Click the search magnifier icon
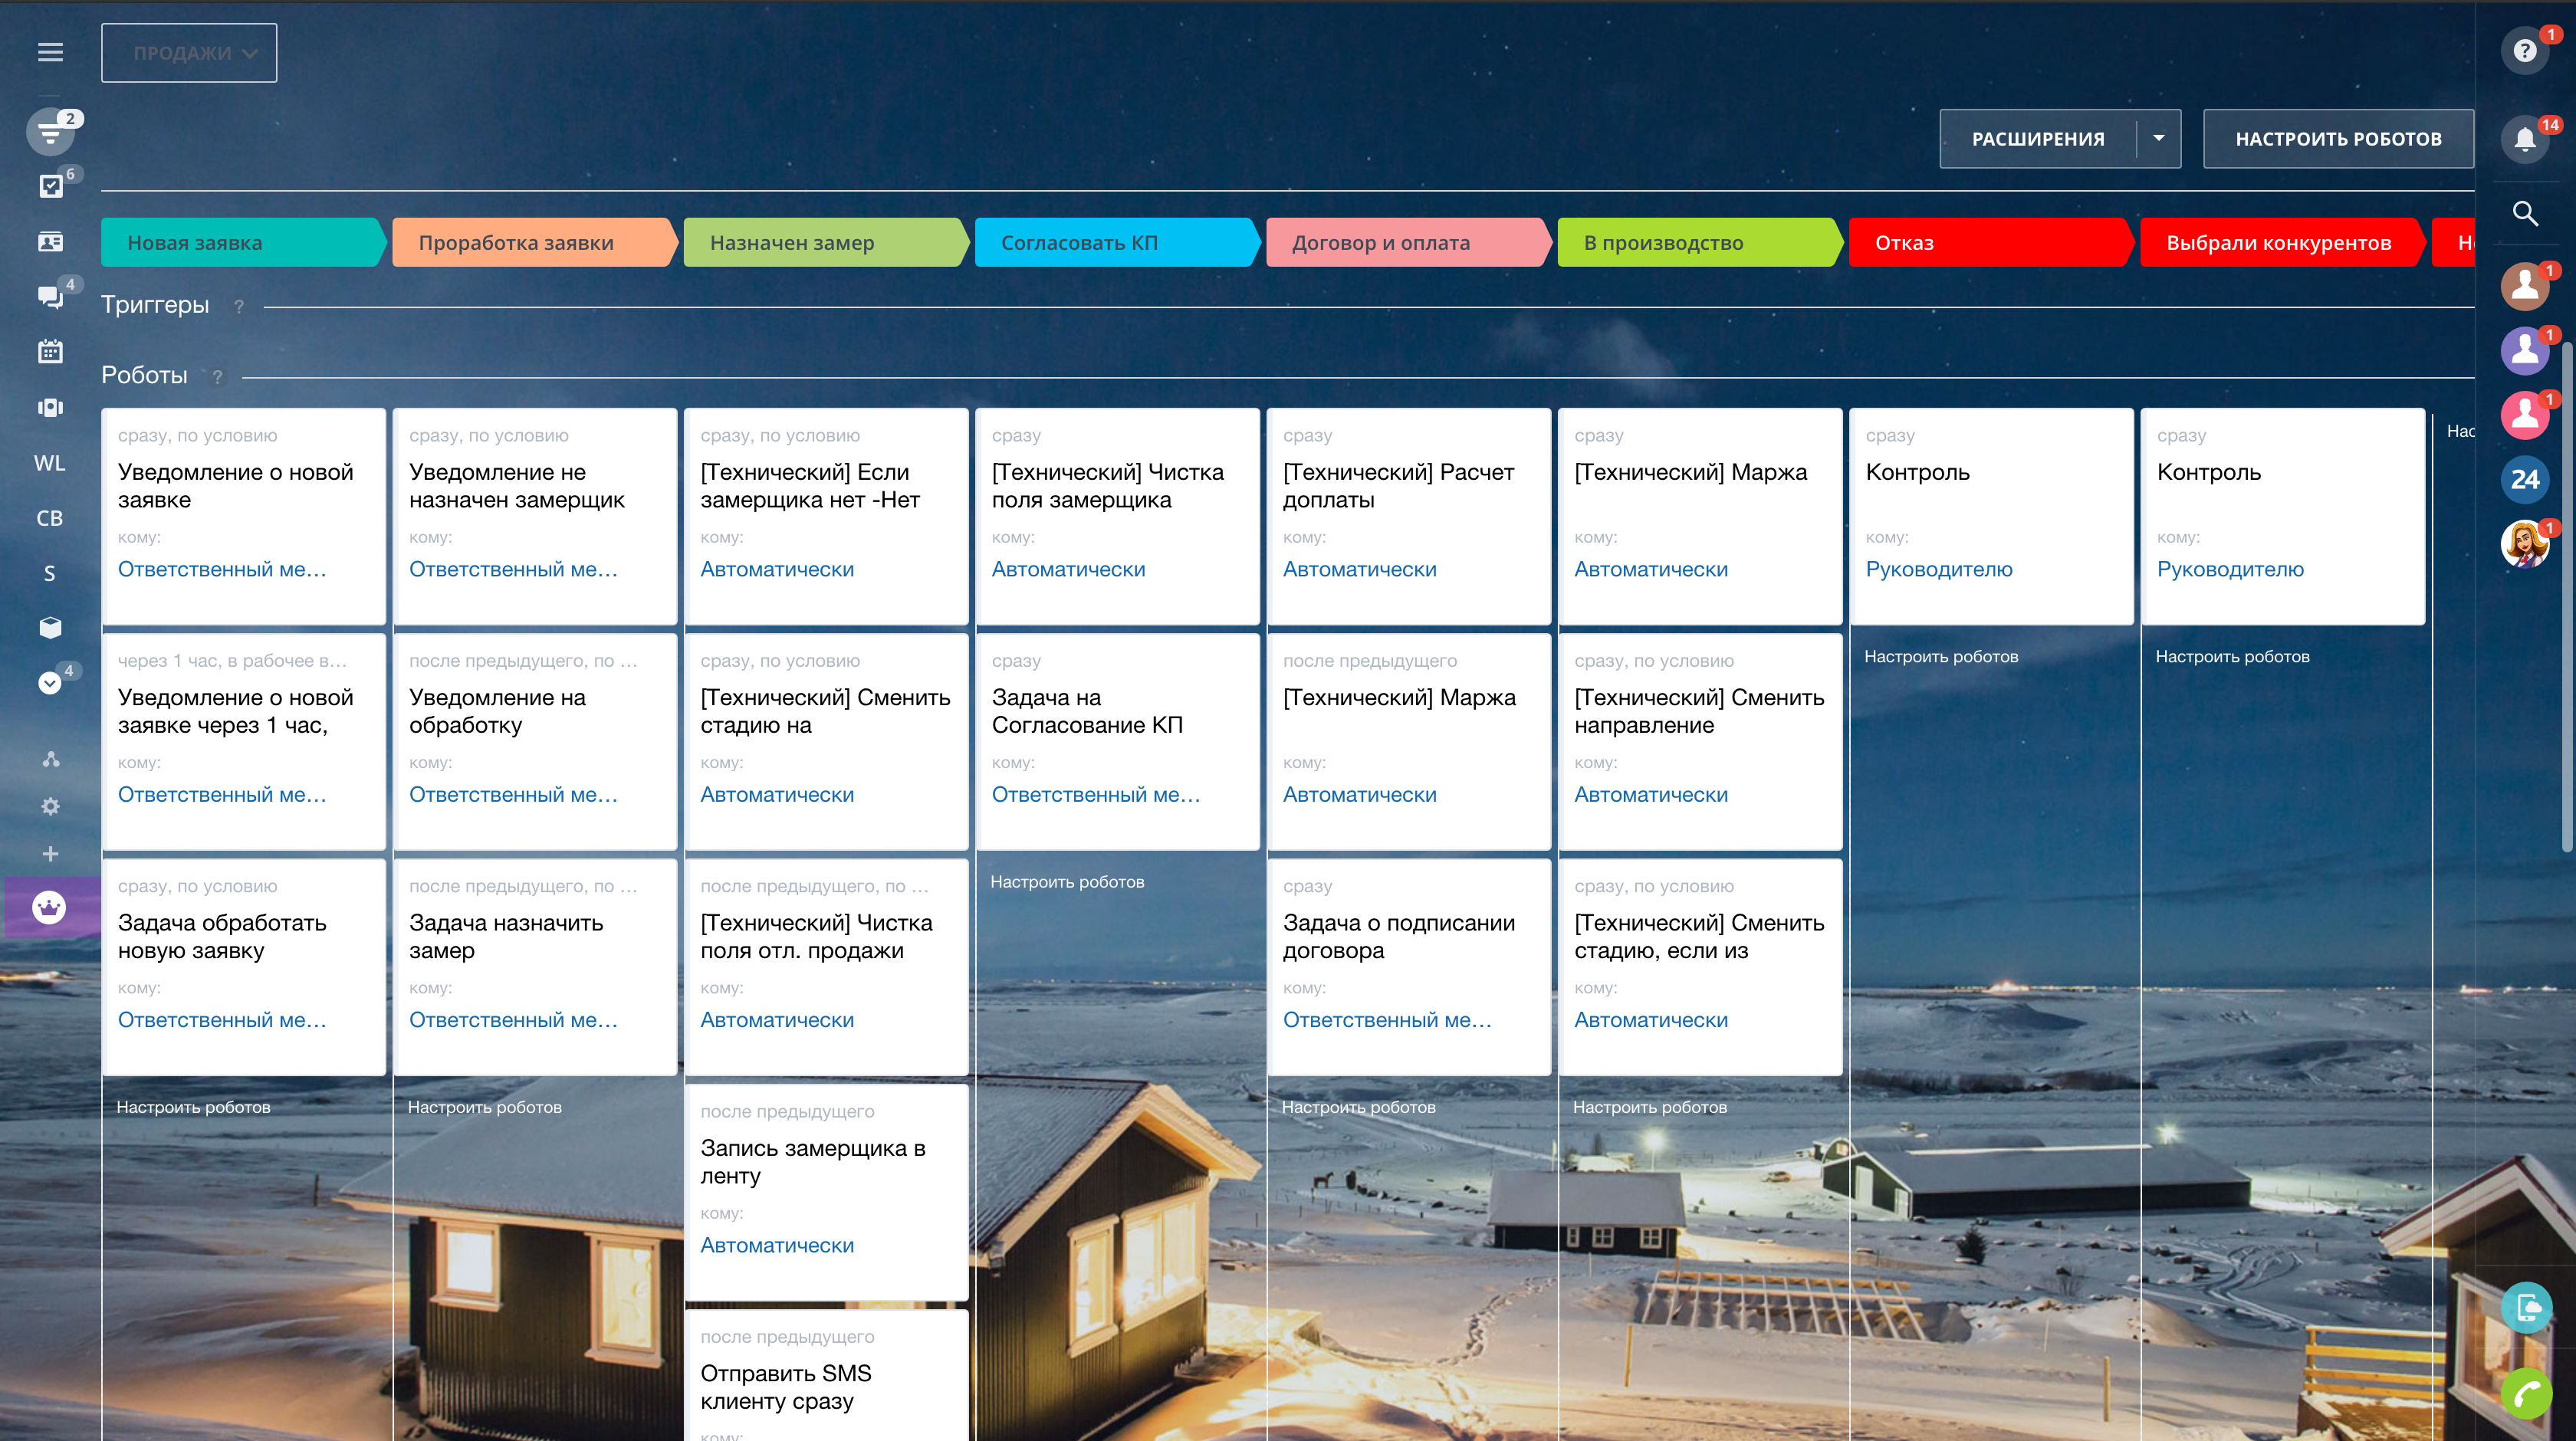 tap(2524, 213)
